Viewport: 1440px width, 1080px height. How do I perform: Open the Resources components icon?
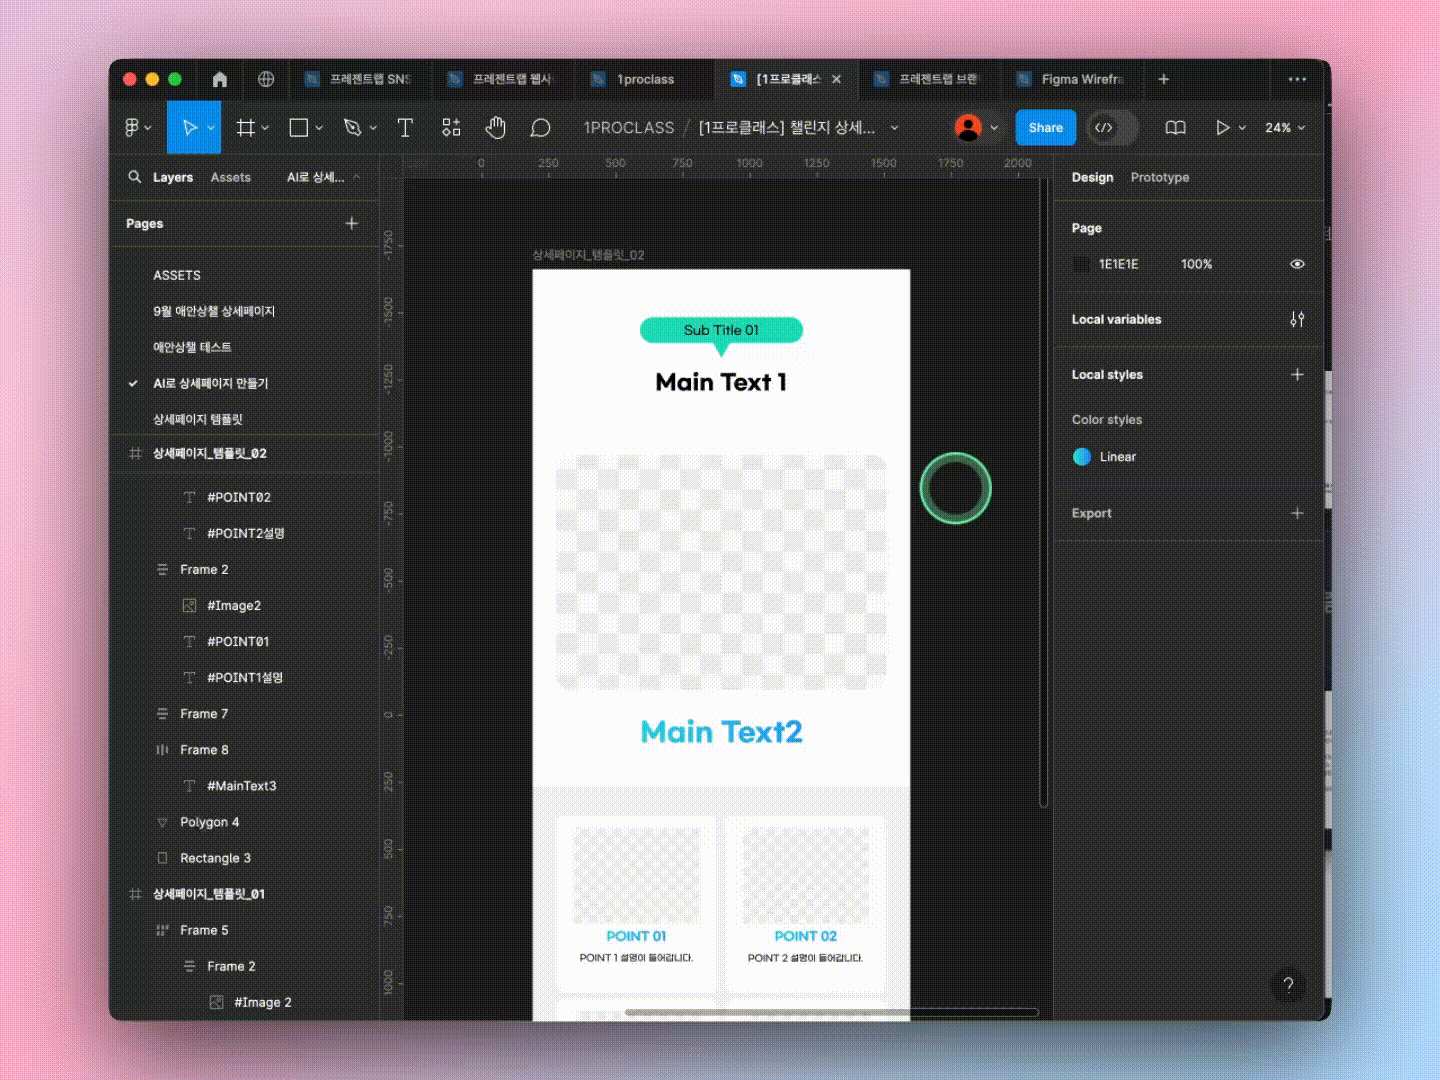pos(451,127)
